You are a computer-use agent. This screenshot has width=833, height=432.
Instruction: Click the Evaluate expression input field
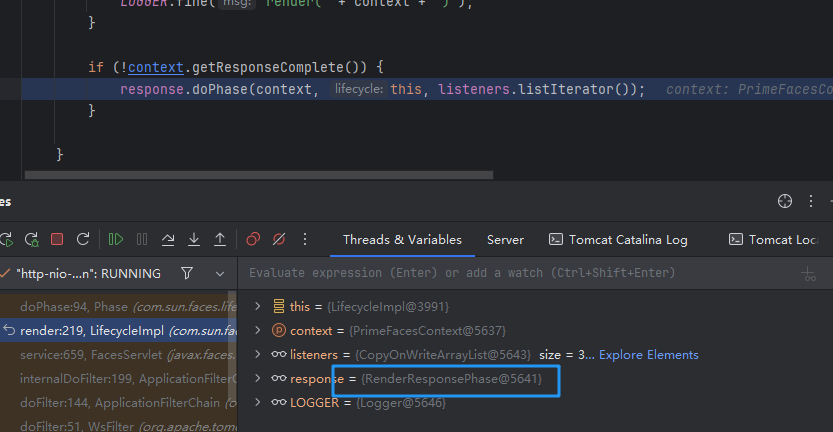(x=500, y=273)
